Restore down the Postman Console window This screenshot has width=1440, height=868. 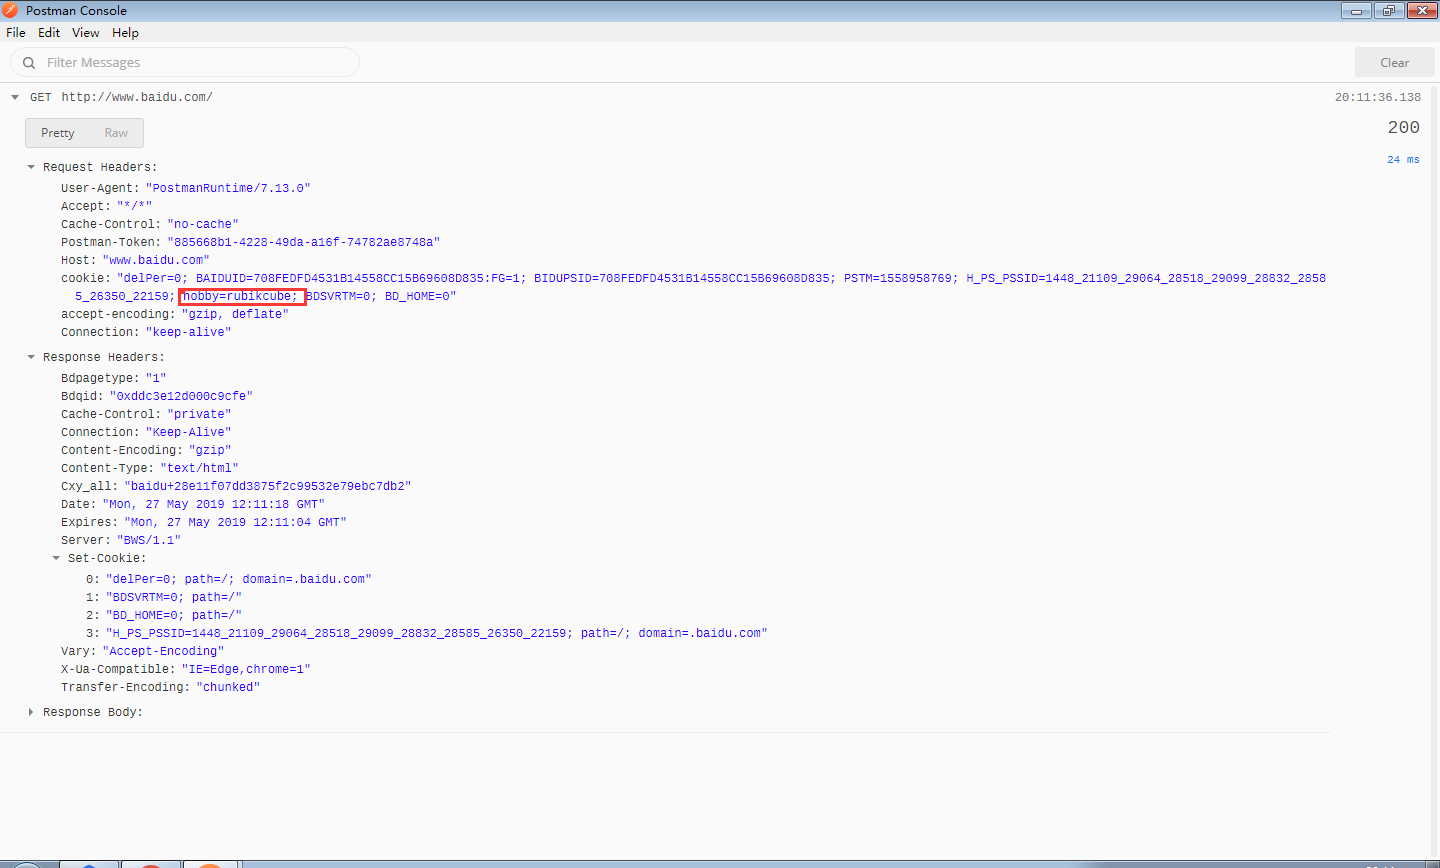coord(1389,11)
